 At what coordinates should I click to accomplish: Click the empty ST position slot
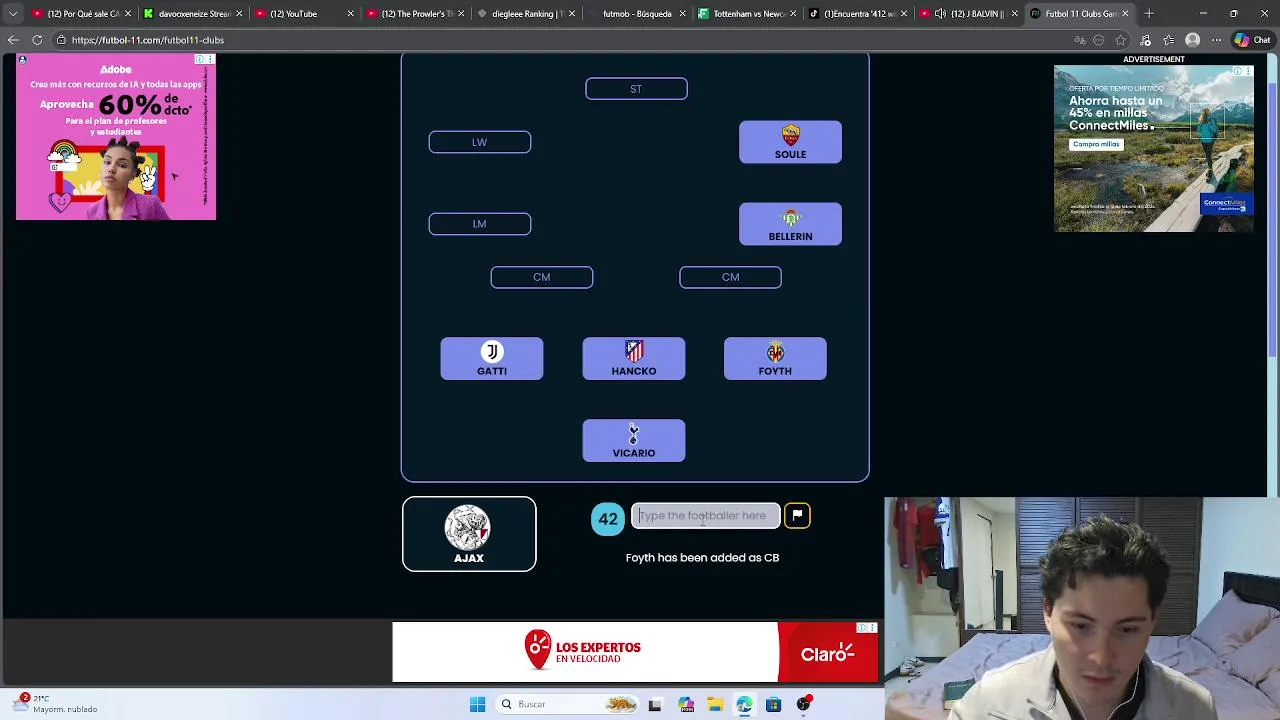click(x=636, y=89)
